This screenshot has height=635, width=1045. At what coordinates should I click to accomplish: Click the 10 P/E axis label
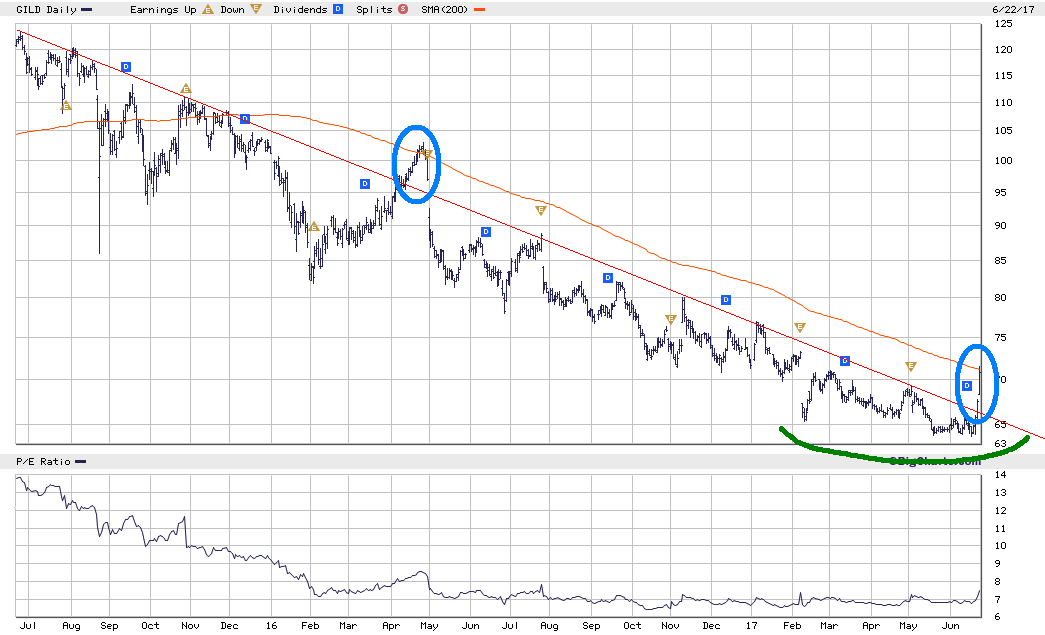pos(1000,546)
